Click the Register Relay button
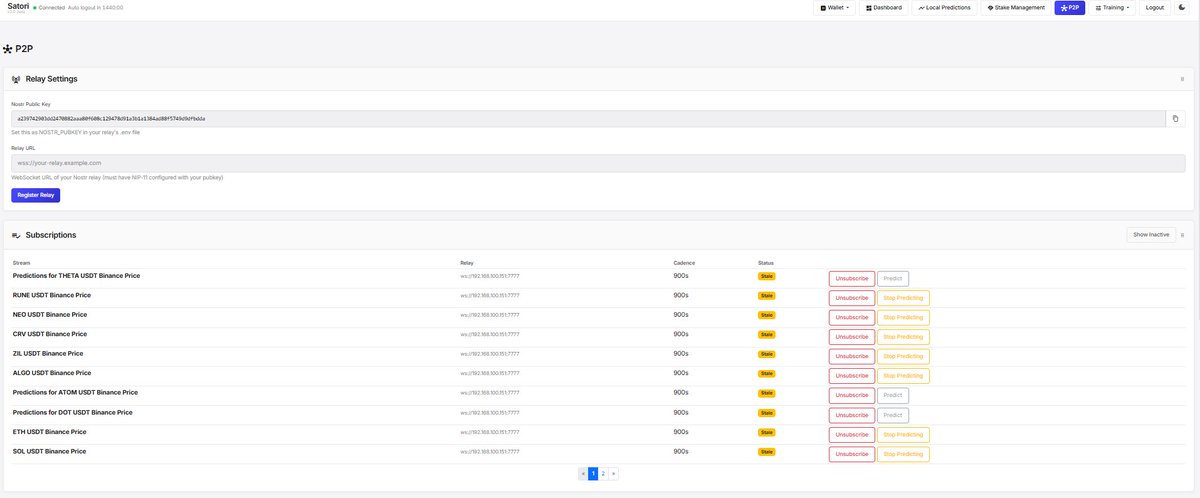The width and height of the screenshot is (1200, 498). [36, 195]
